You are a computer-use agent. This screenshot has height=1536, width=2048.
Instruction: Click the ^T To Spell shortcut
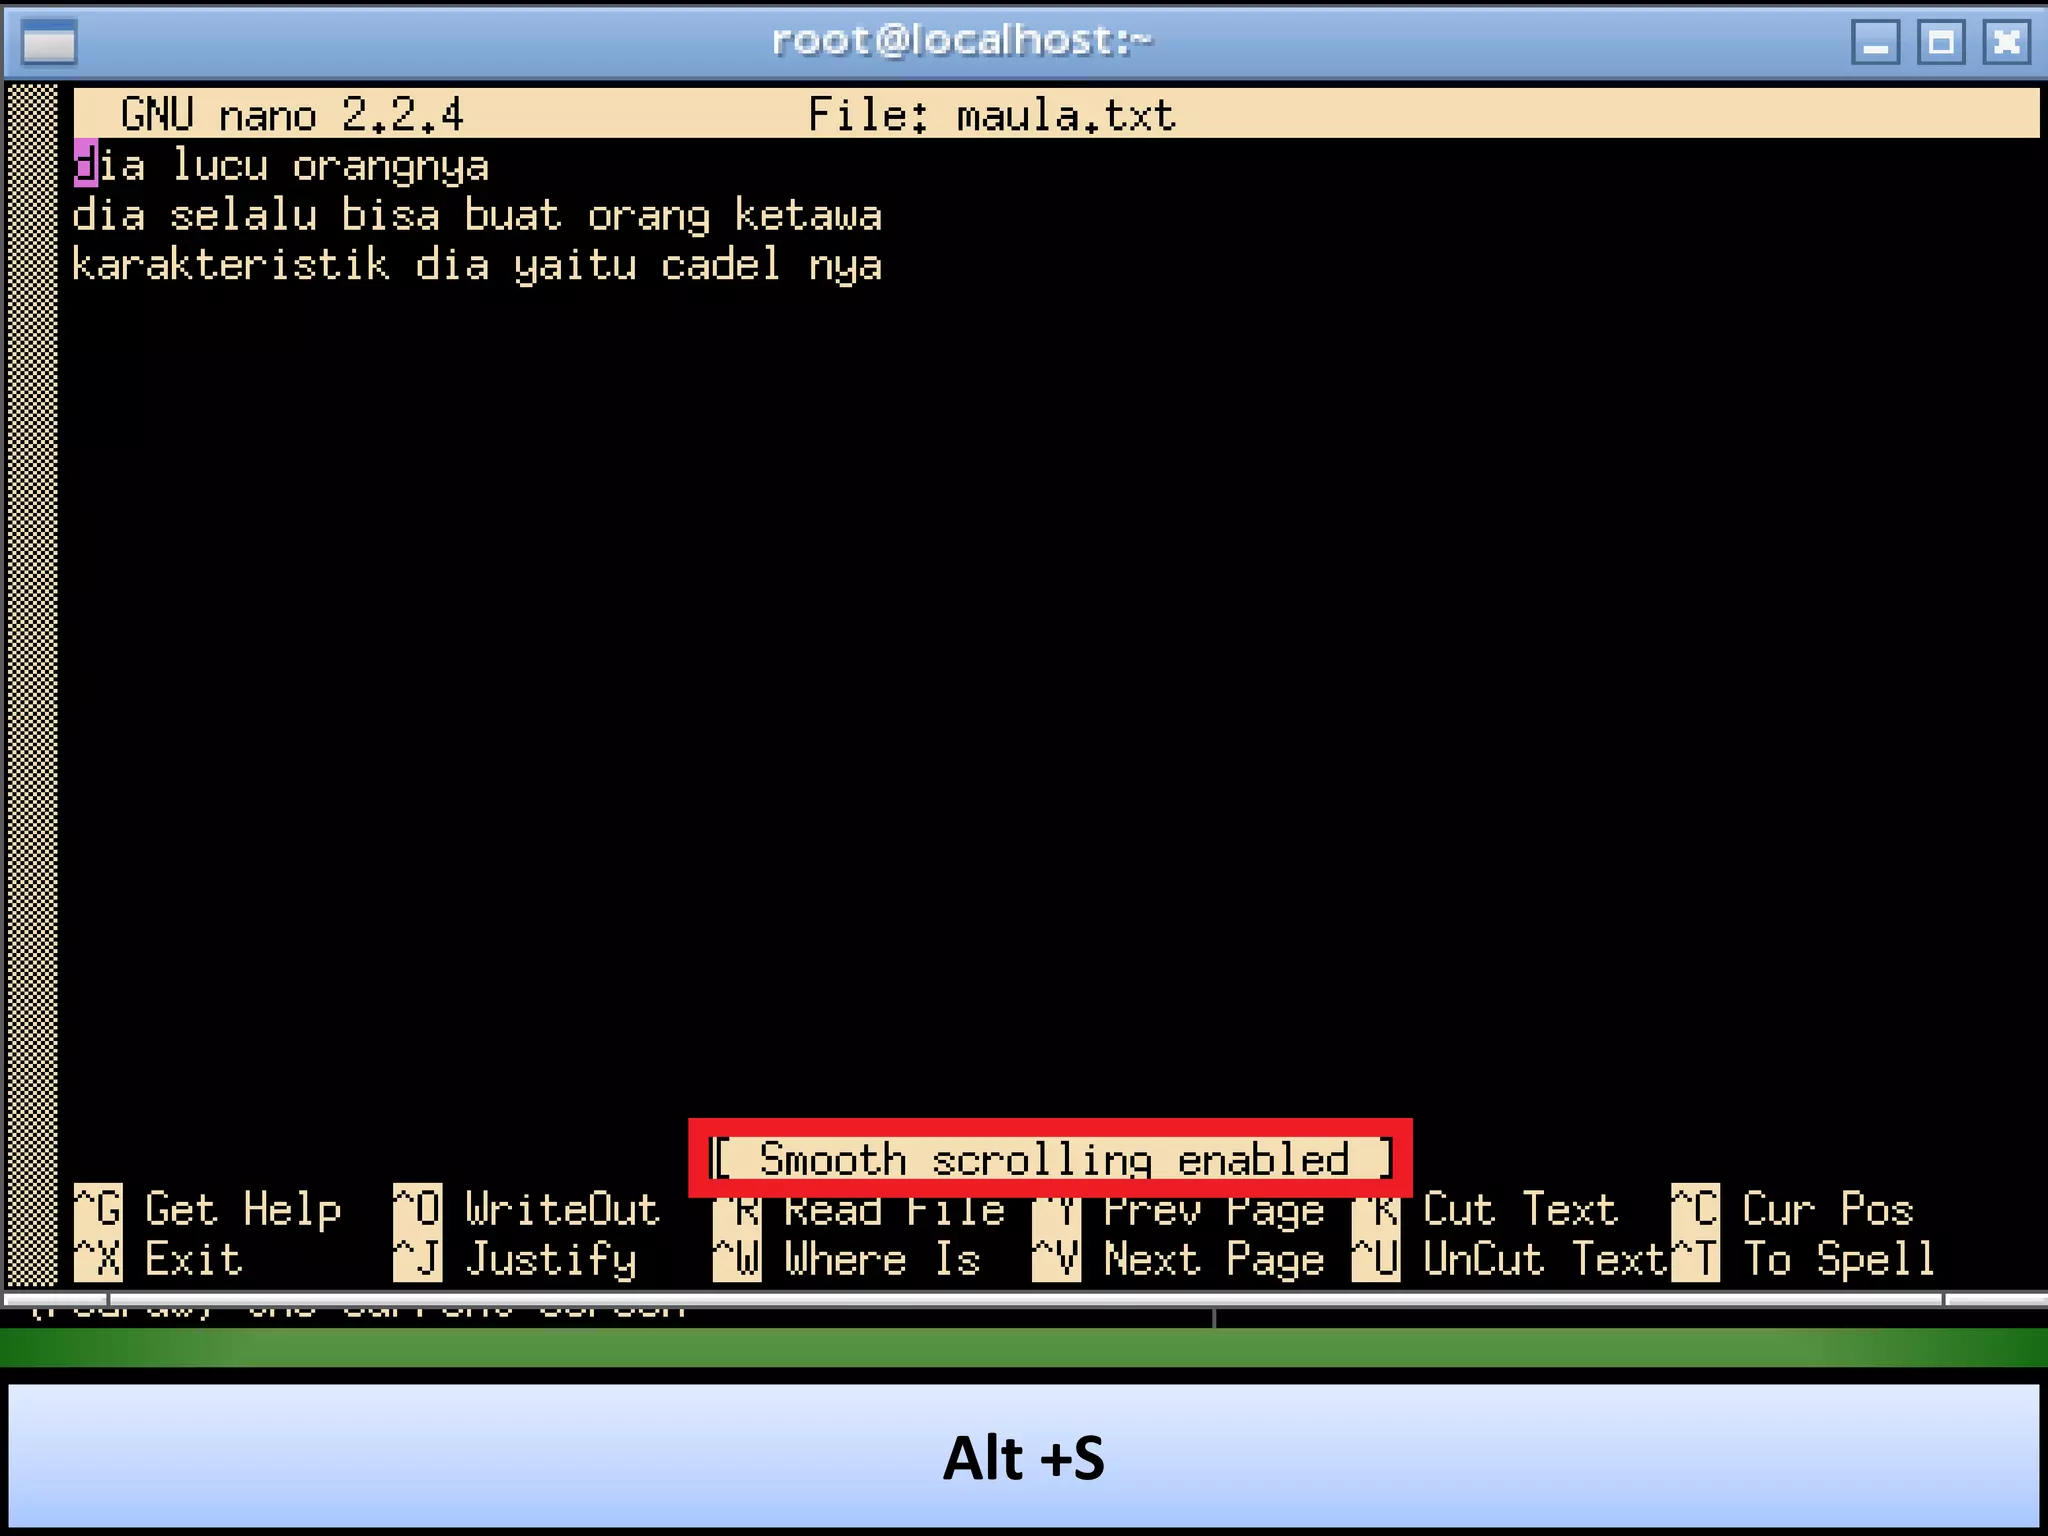1804,1259
